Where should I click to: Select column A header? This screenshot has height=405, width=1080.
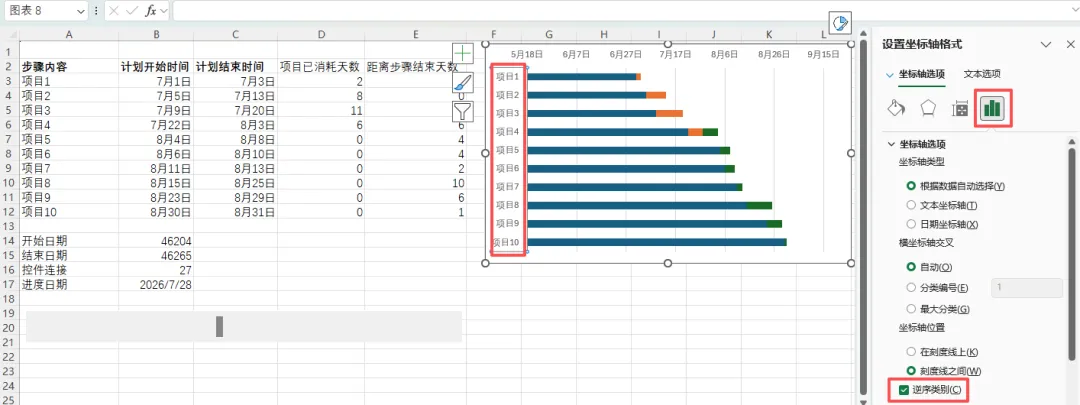coord(69,34)
